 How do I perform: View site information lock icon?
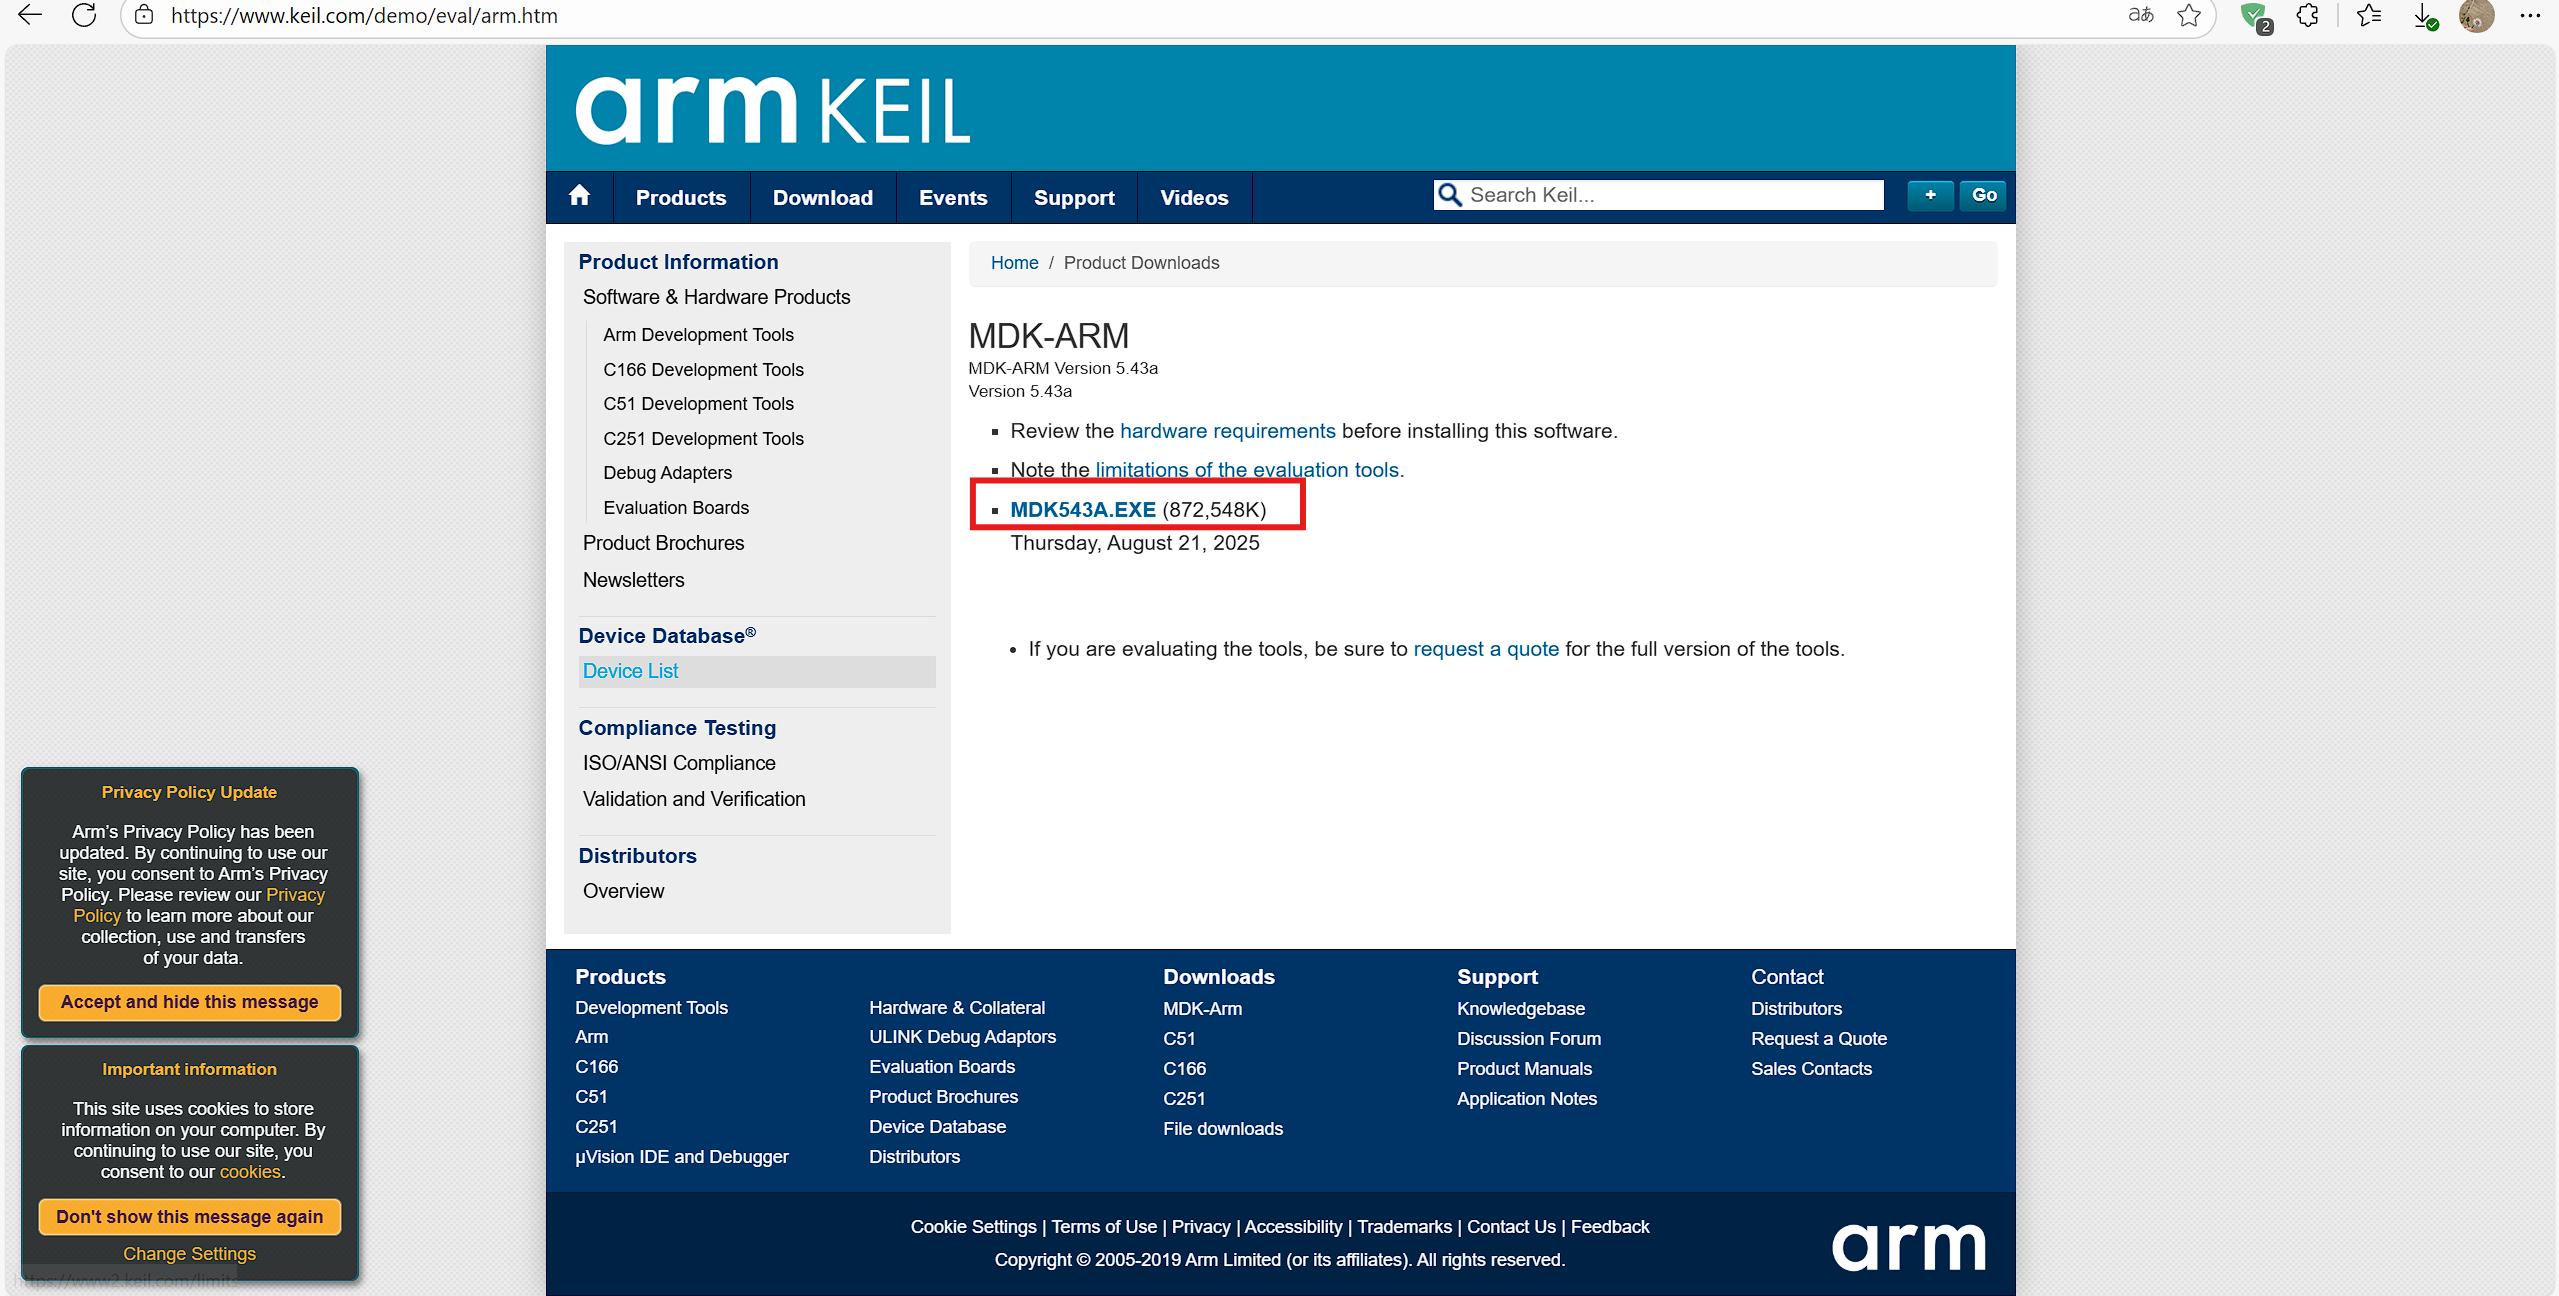tap(144, 15)
